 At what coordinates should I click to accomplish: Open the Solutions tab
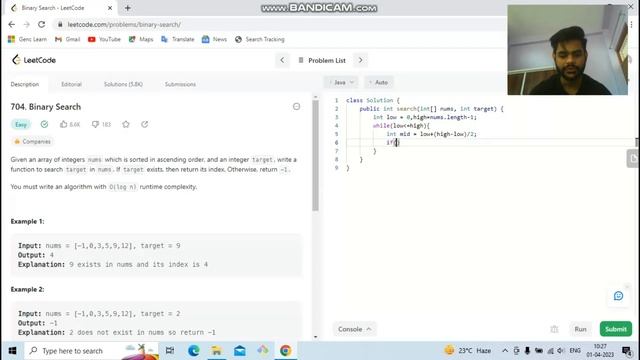click(x=123, y=84)
